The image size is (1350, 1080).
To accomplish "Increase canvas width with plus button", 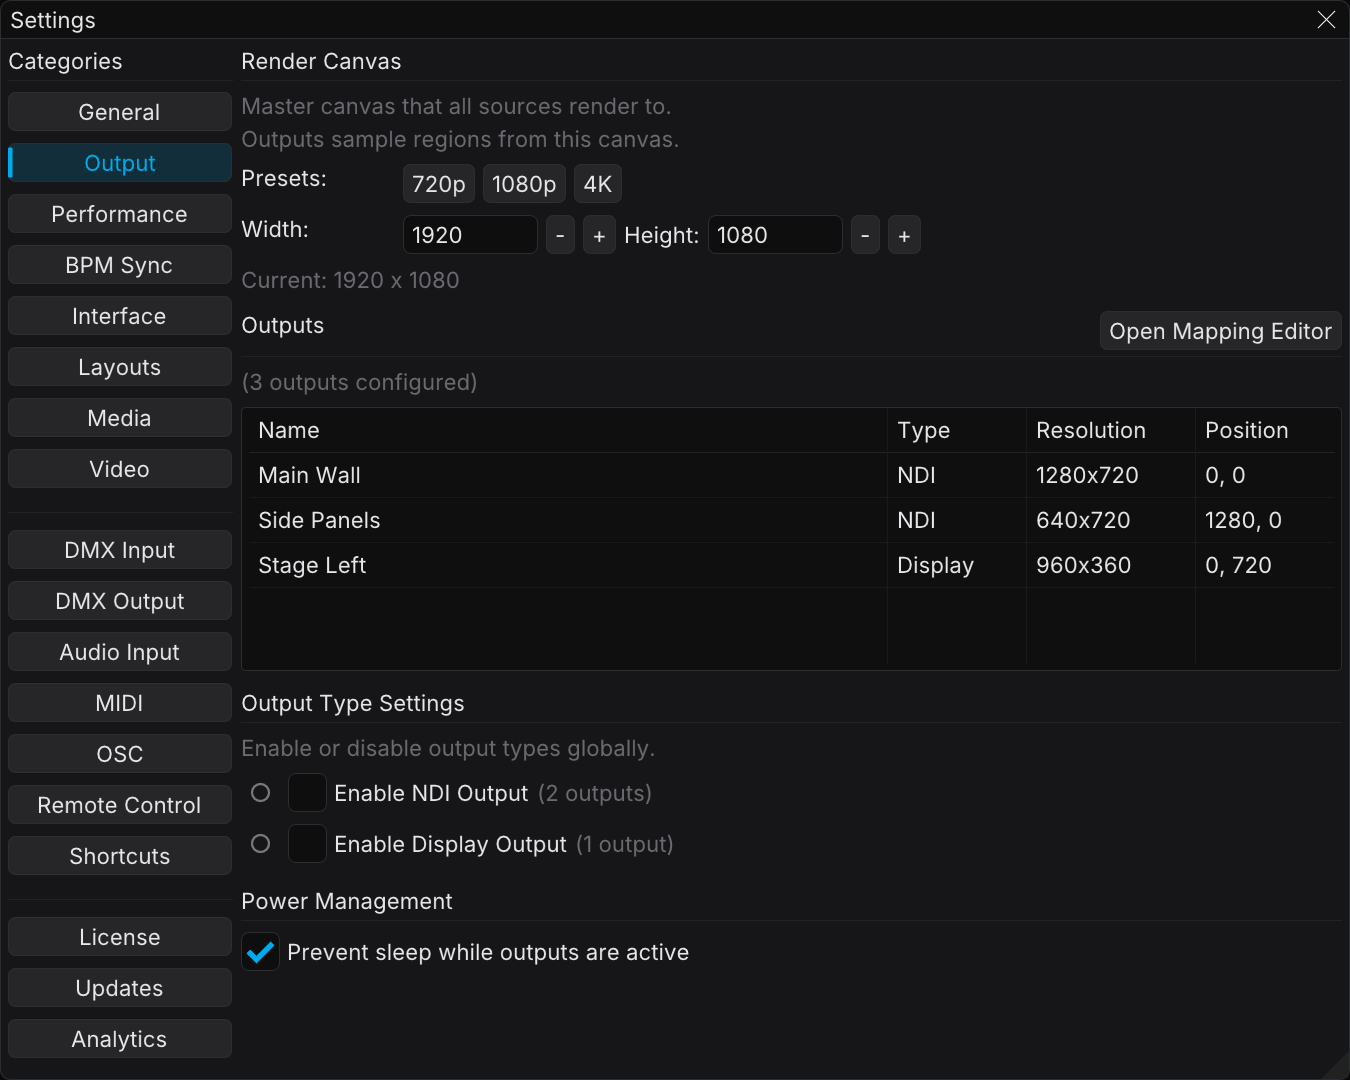I will (599, 235).
